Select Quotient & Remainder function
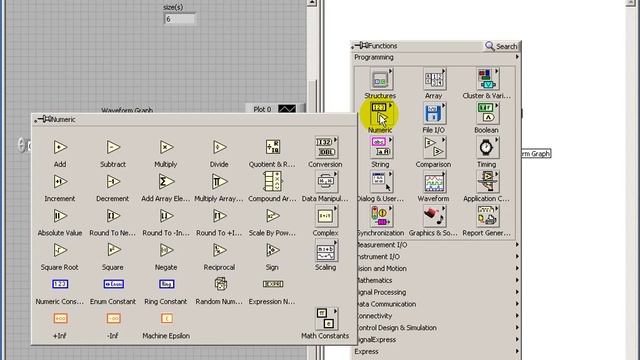The width and height of the screenshot is (640, 360). click(x=272, y=147)
